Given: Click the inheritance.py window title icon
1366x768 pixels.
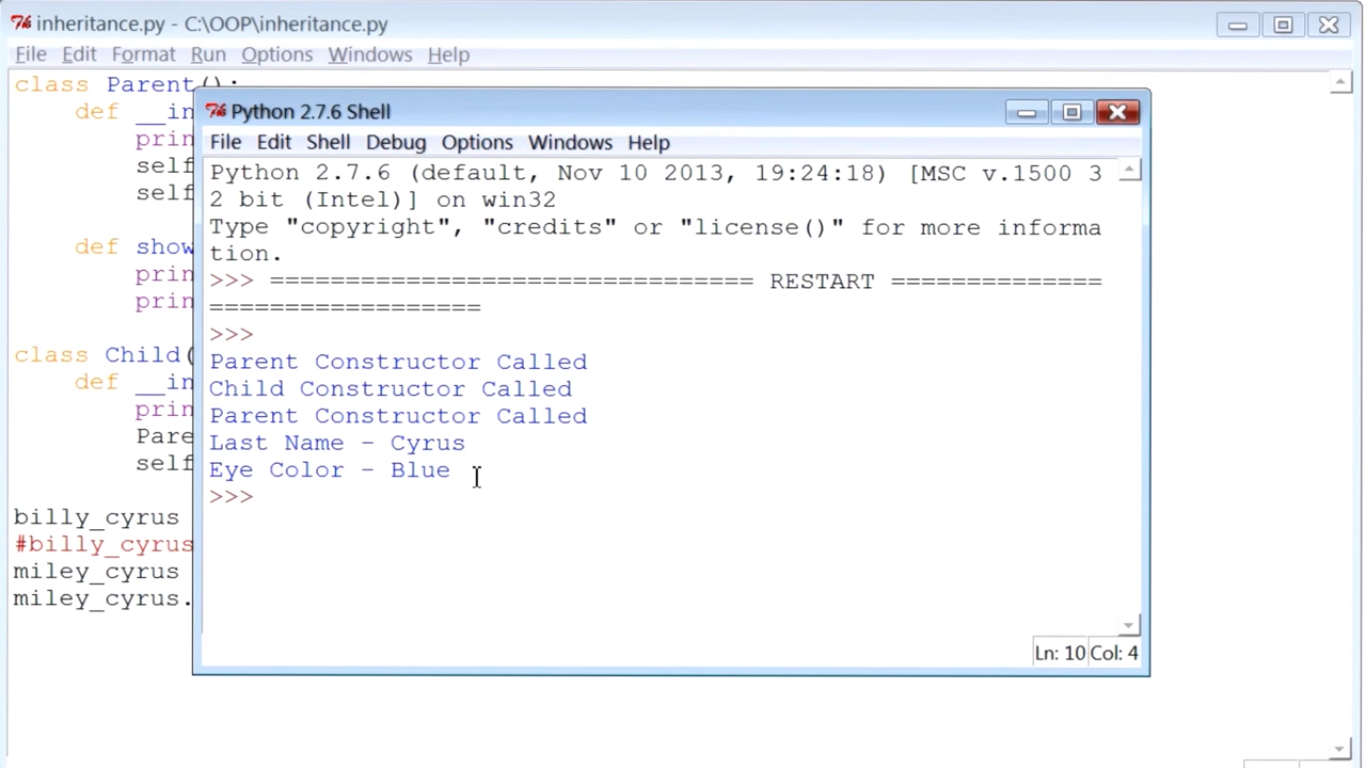Looking at the screenshot, I should coord(21,23).
